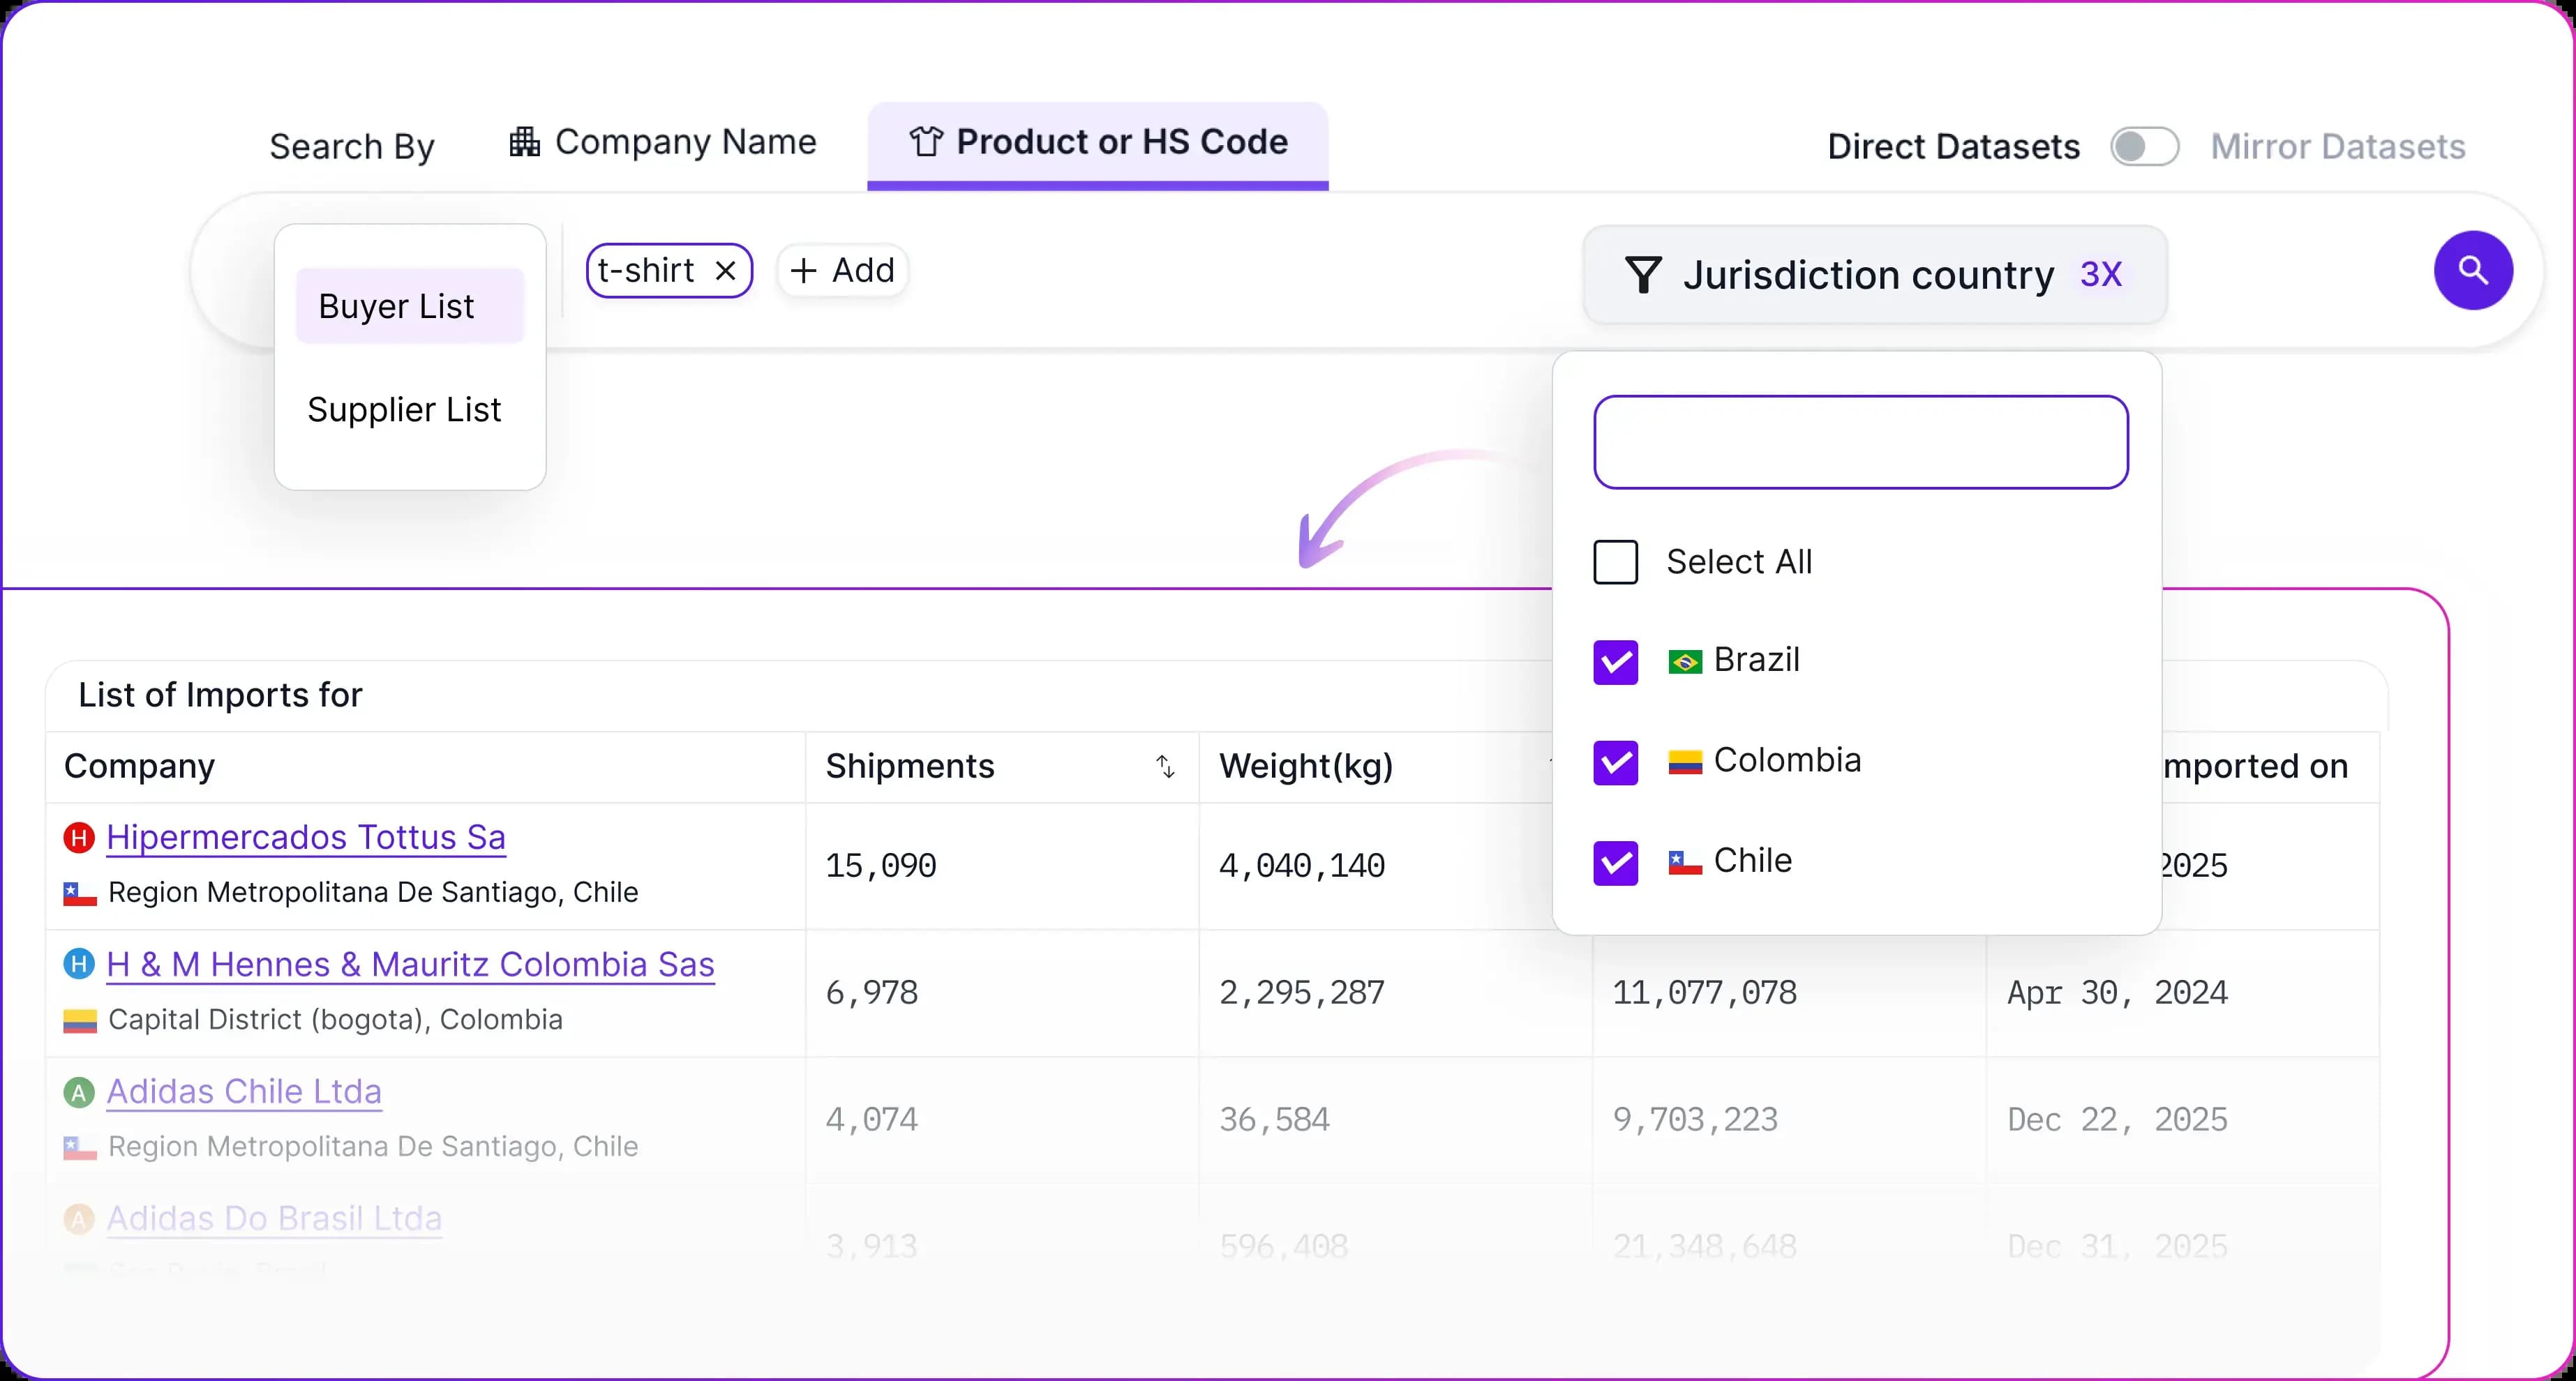Screen dimensions: 2576x1381
Task: Click the red H avatar of Hipermercados Tottus
Action: point(79,837)
